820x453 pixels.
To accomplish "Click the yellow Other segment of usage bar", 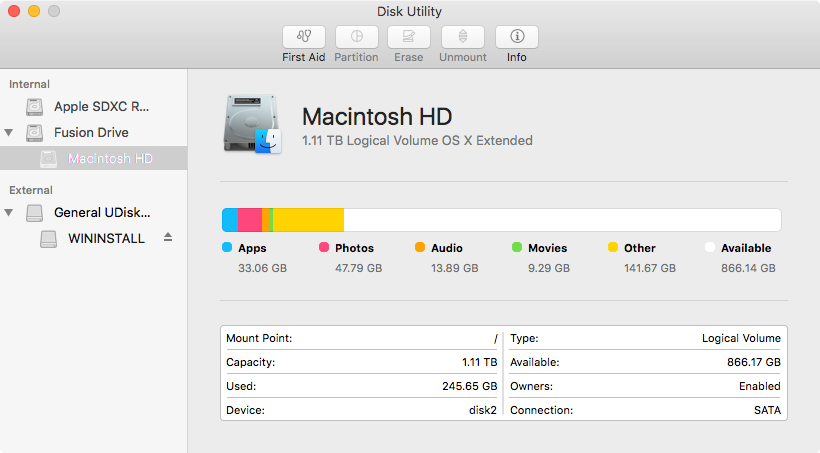I will (x=309, y=220).
